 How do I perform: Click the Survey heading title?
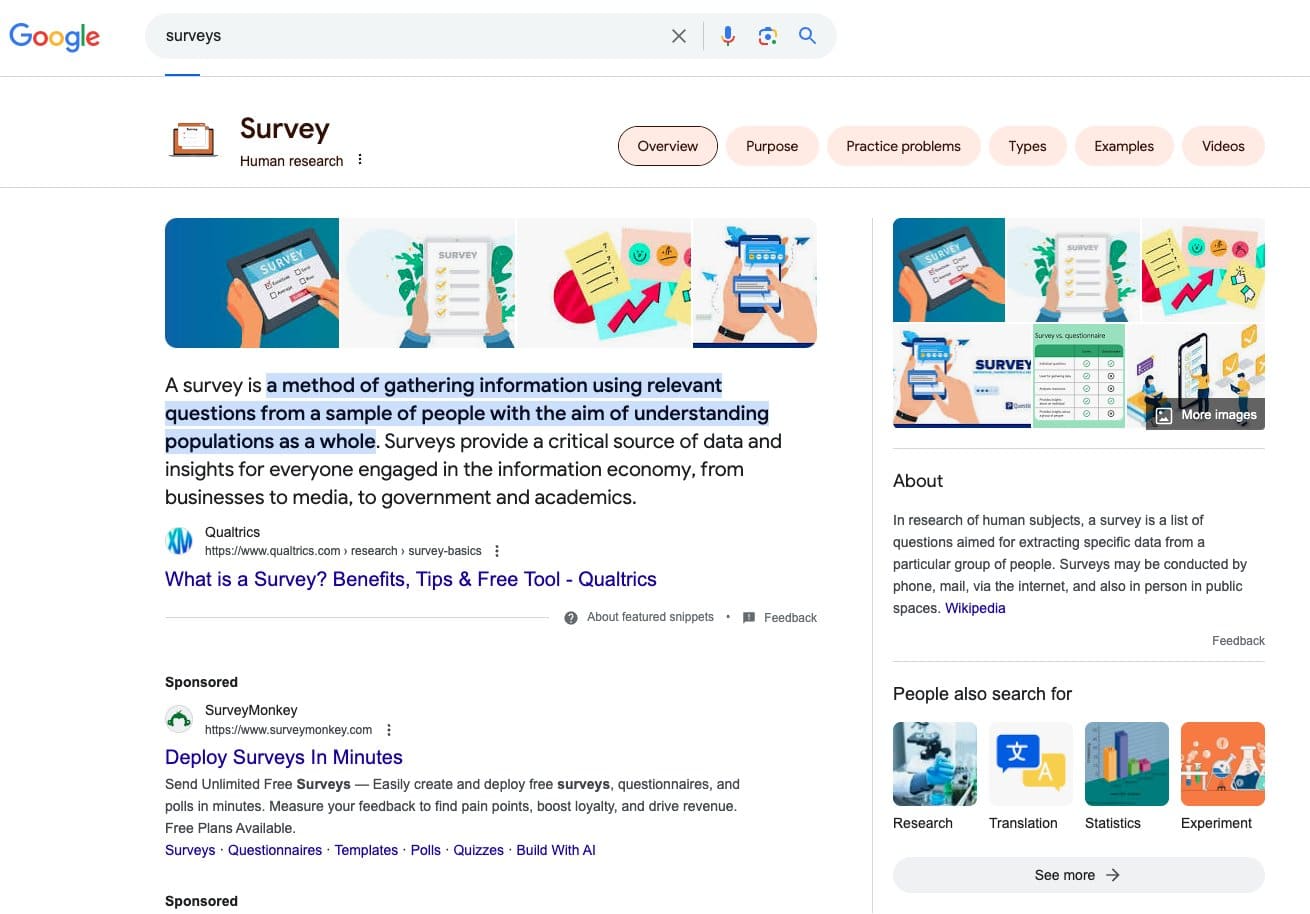(285, 129)
